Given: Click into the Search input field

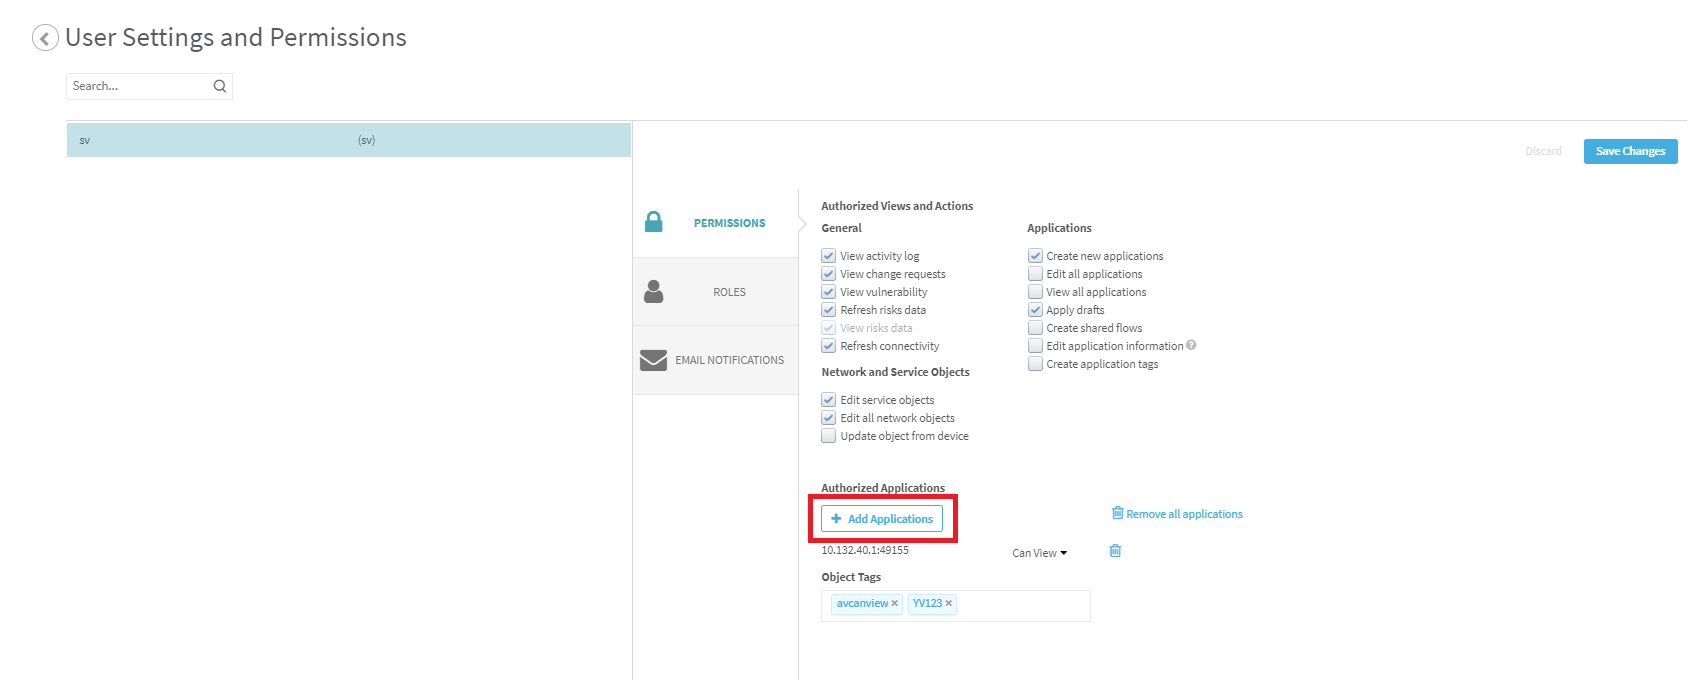Looking at the screenshot, I should point(138,86).
